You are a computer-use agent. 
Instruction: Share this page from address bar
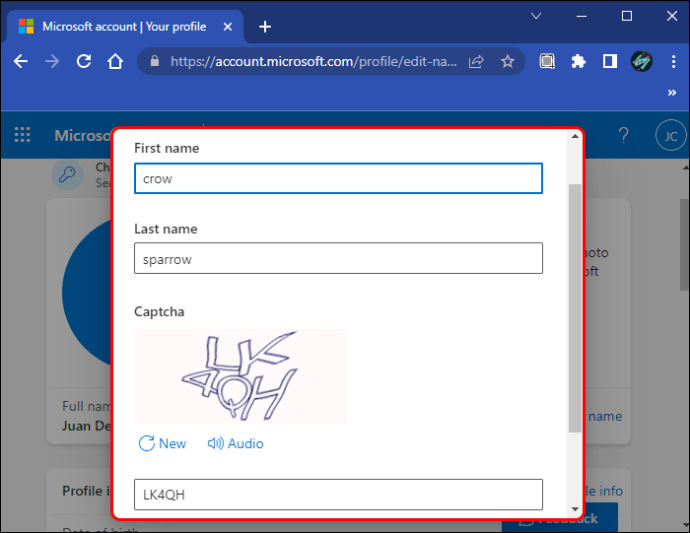pos(476,61)
